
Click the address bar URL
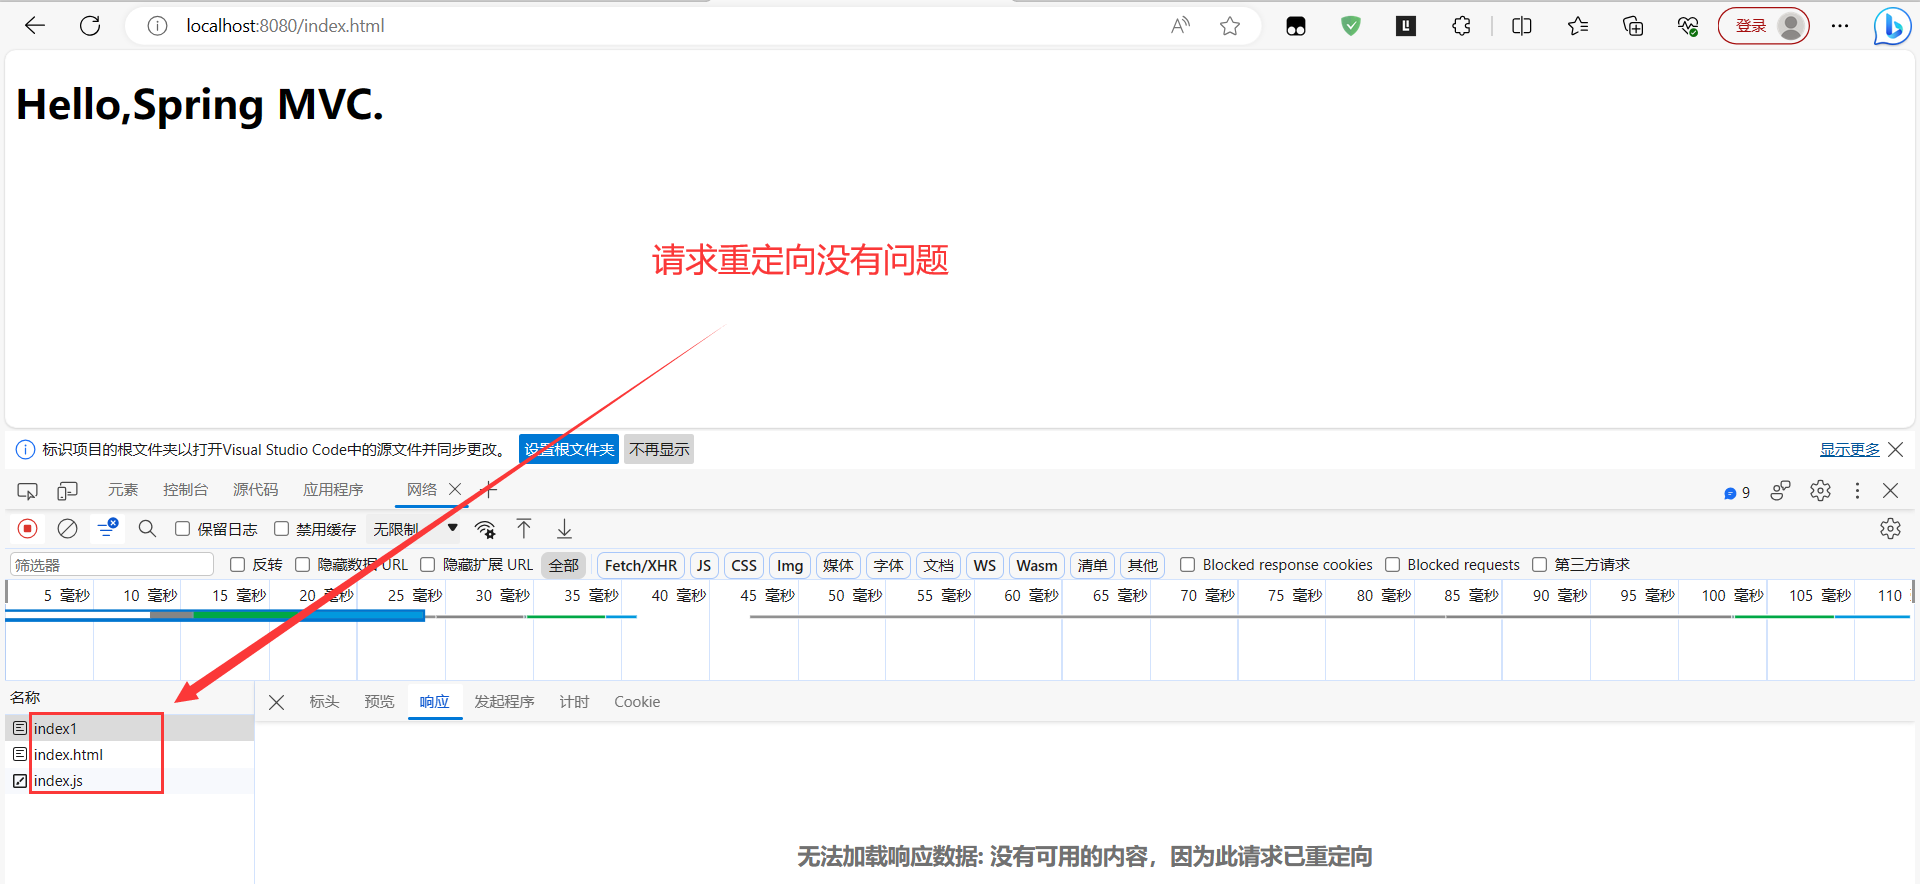285,26
